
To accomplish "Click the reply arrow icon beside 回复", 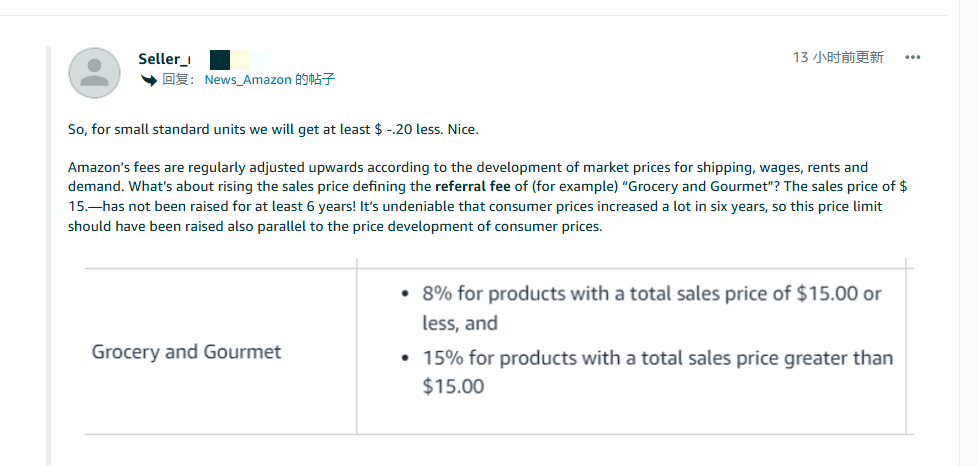I will tap(148, 80).
